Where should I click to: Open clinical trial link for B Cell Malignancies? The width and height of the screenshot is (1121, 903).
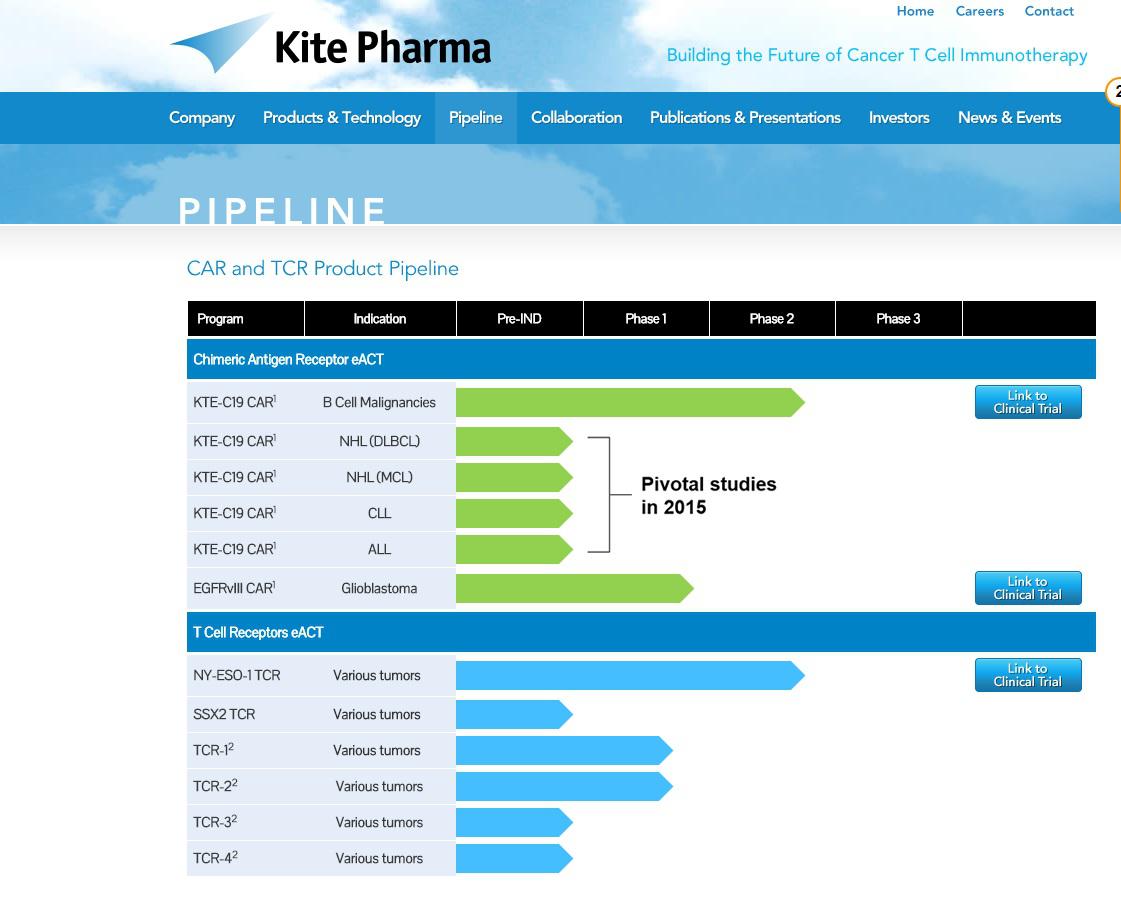coord(1028,402)
